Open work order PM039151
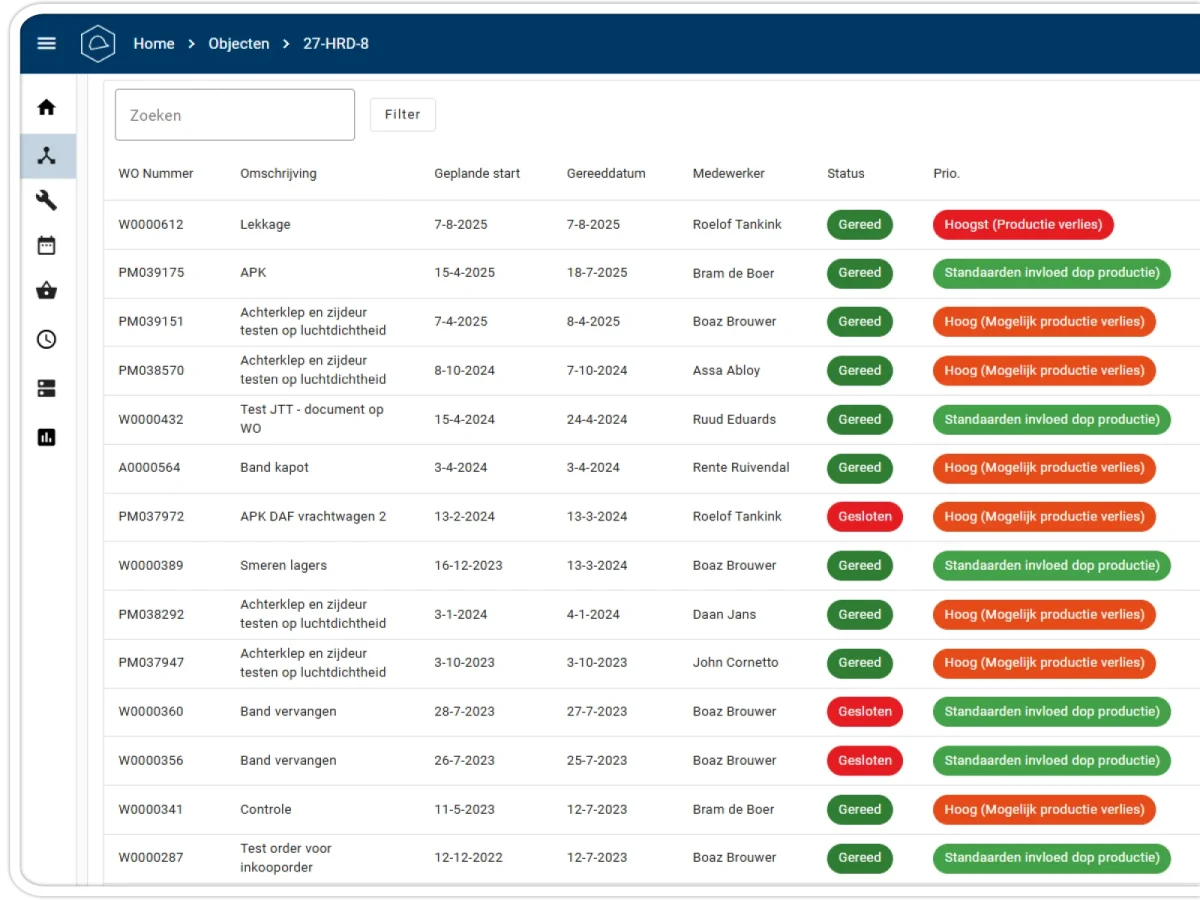 [151, 321]
